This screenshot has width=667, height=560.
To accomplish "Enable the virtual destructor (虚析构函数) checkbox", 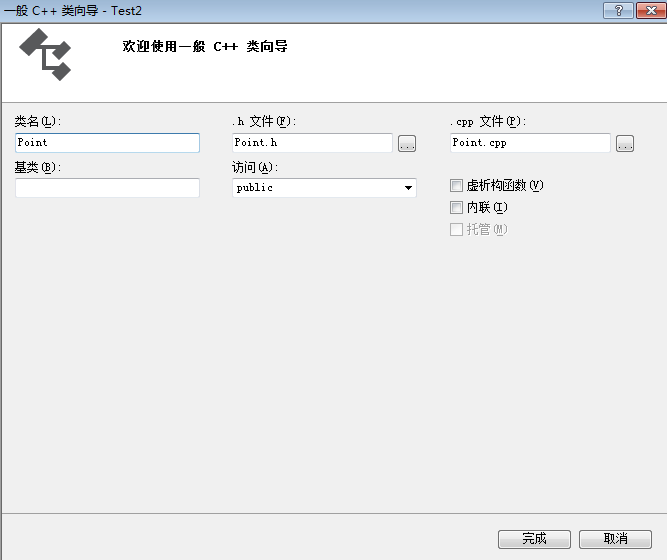I will coord(456,186).
